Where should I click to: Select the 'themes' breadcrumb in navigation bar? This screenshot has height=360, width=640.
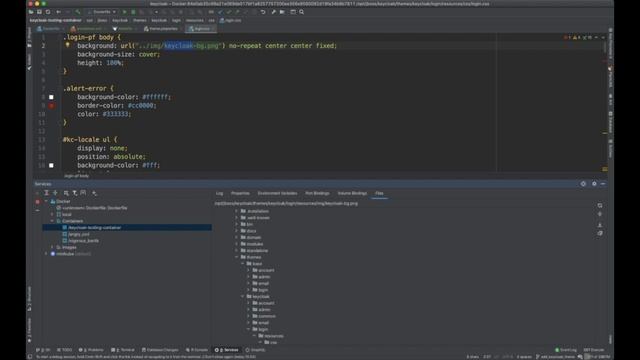pyautogui.click(x=140, y=20)
